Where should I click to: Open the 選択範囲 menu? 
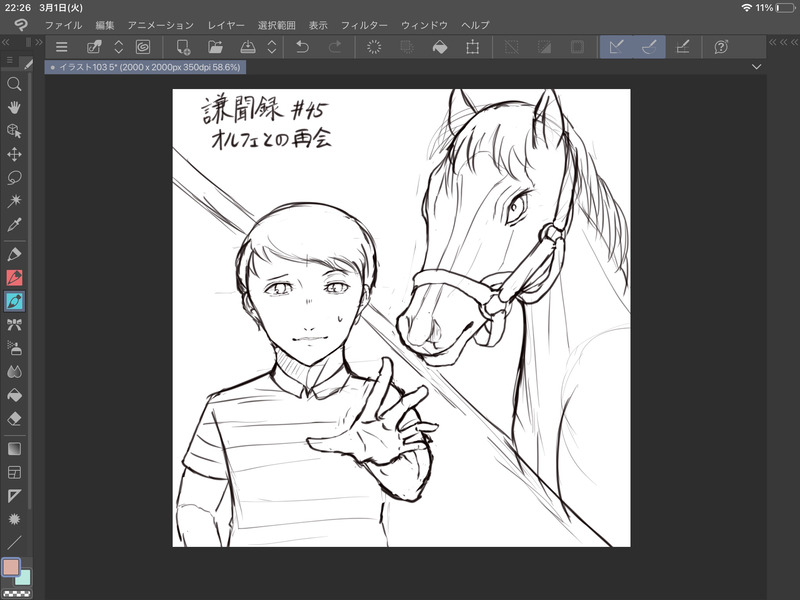[x=277, y=25]
